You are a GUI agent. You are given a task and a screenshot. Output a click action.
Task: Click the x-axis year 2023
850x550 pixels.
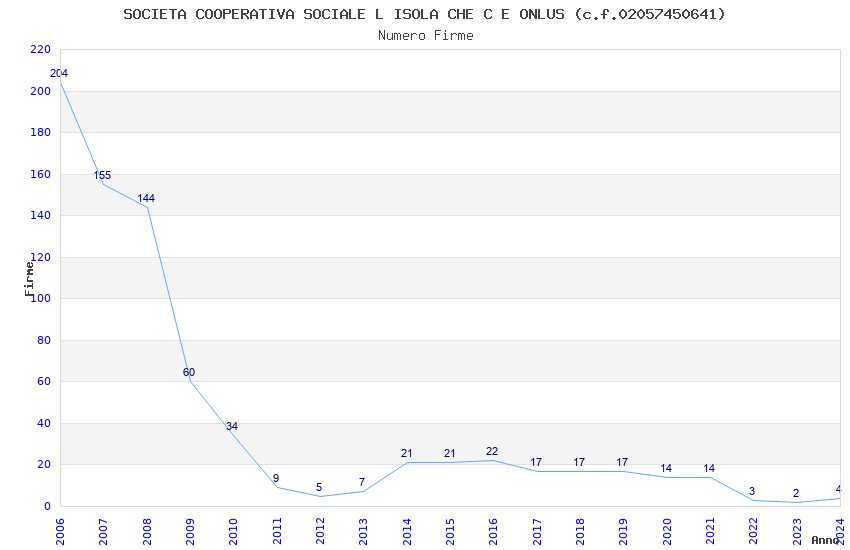(797, 532)
